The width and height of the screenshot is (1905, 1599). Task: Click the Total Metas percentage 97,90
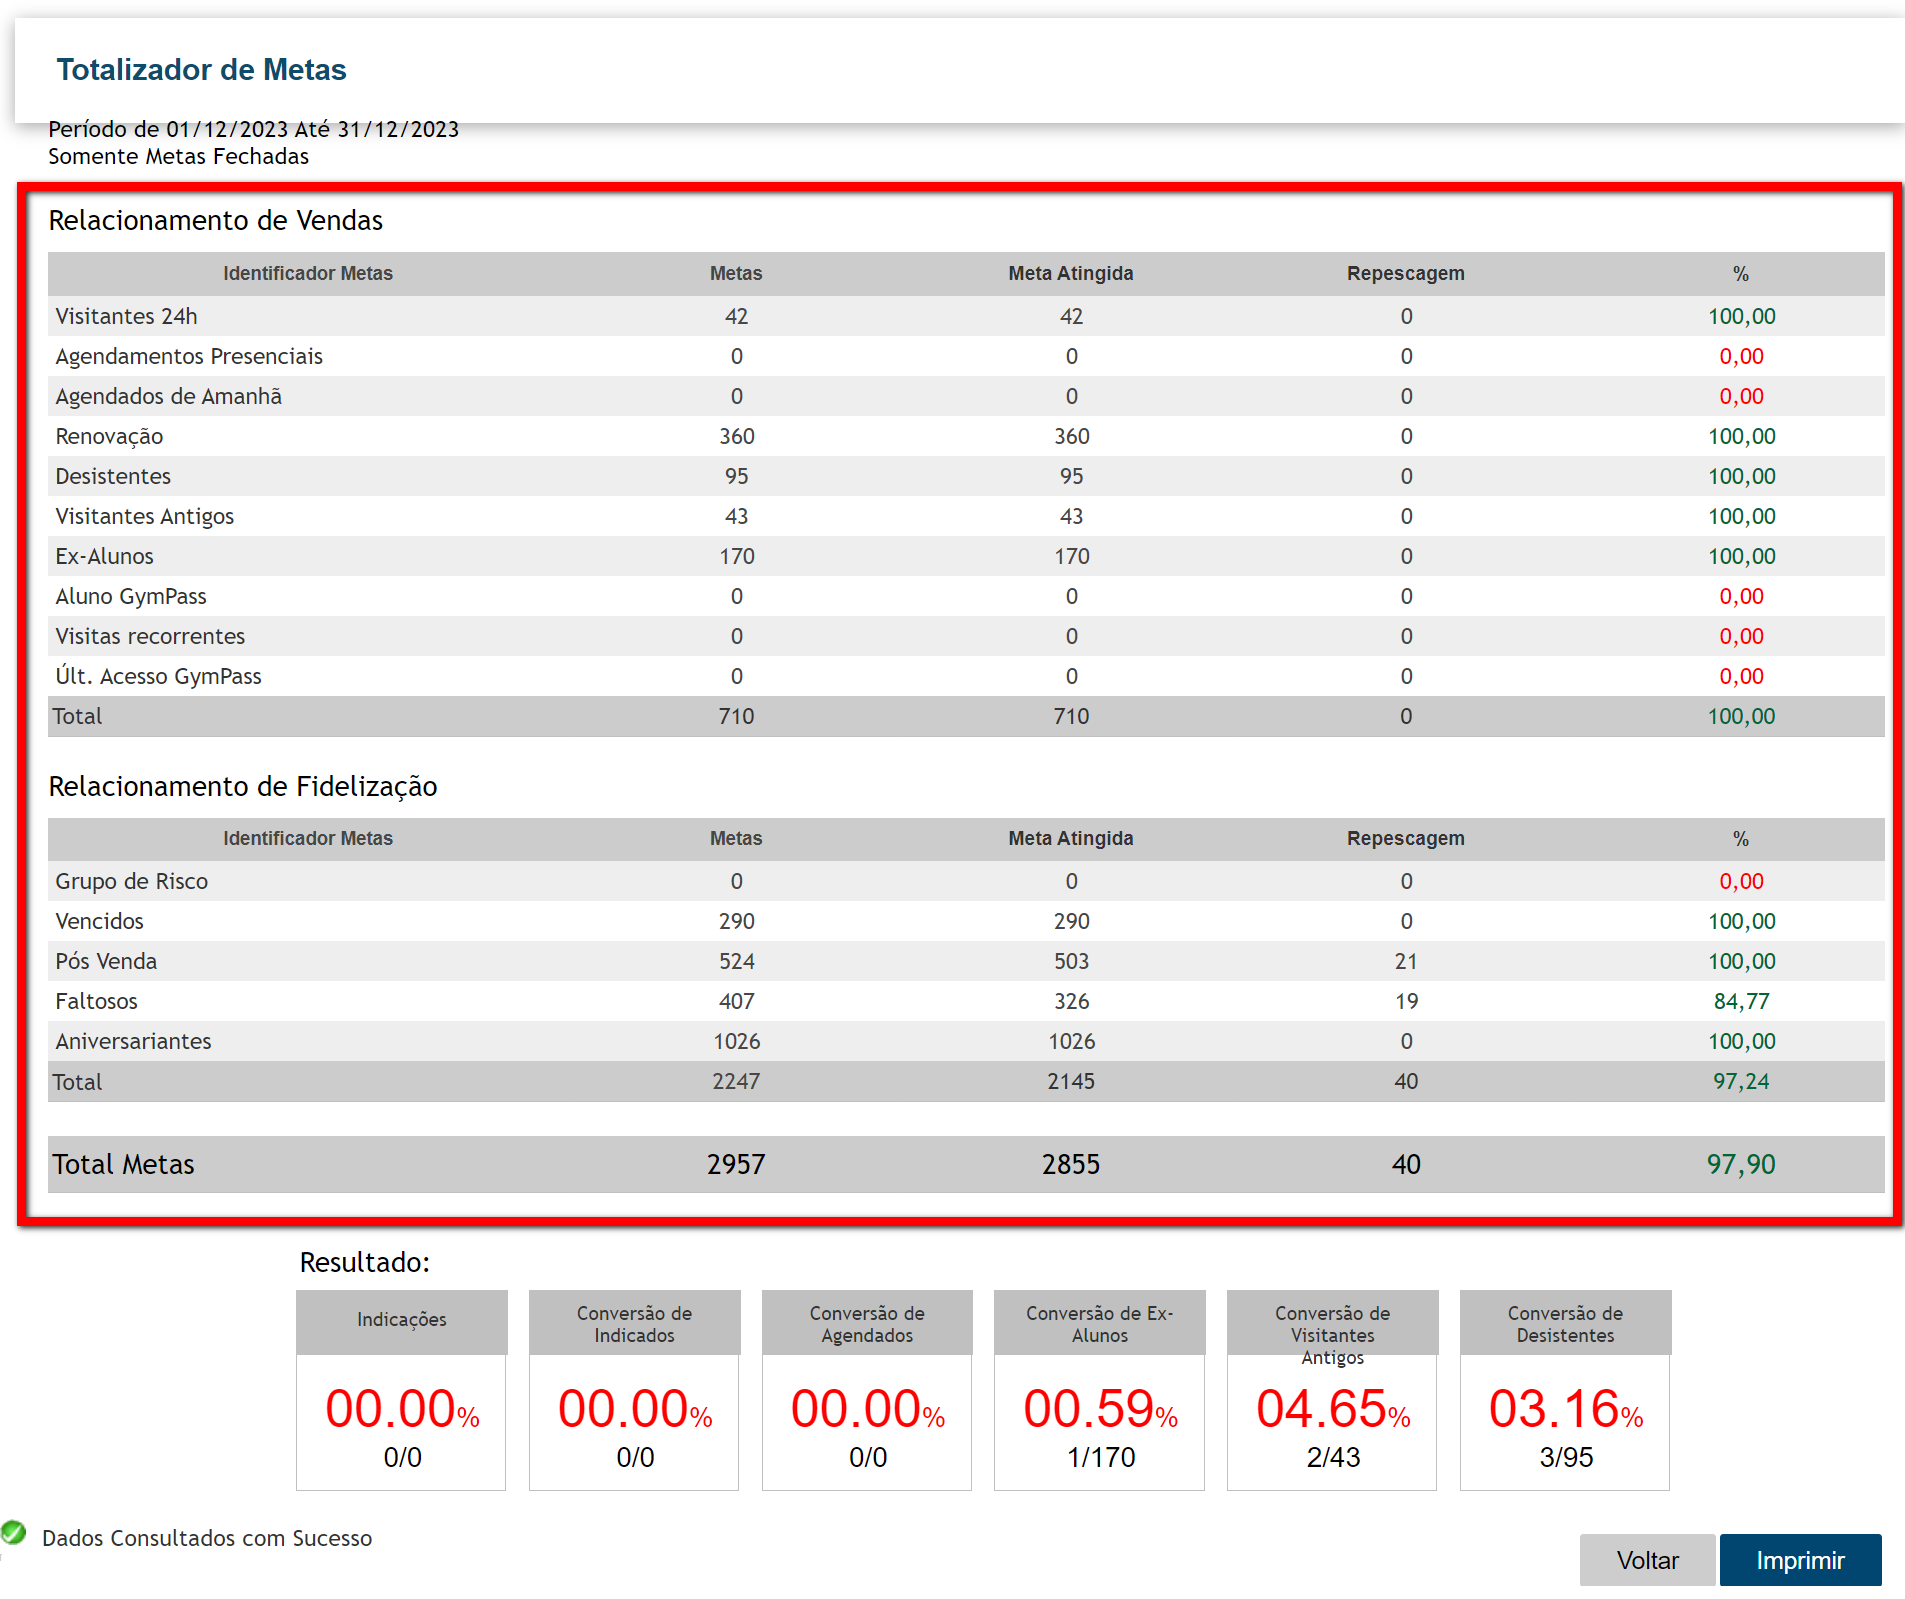pos(1741,1164)
